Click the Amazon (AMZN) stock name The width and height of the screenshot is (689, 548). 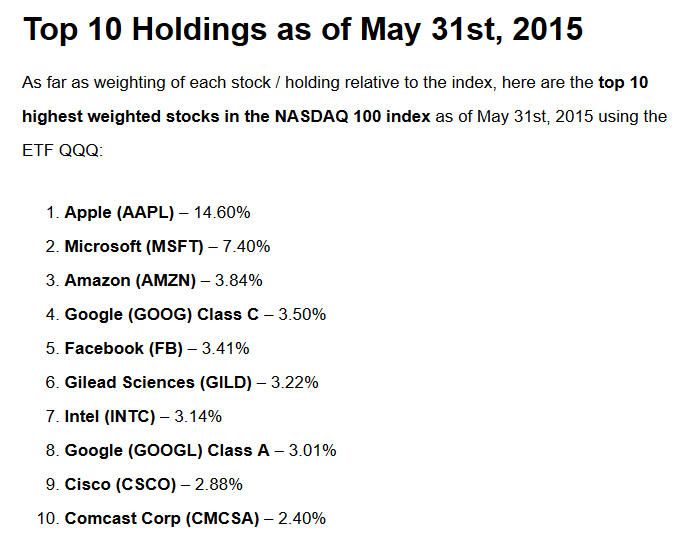tap(129, 280)
